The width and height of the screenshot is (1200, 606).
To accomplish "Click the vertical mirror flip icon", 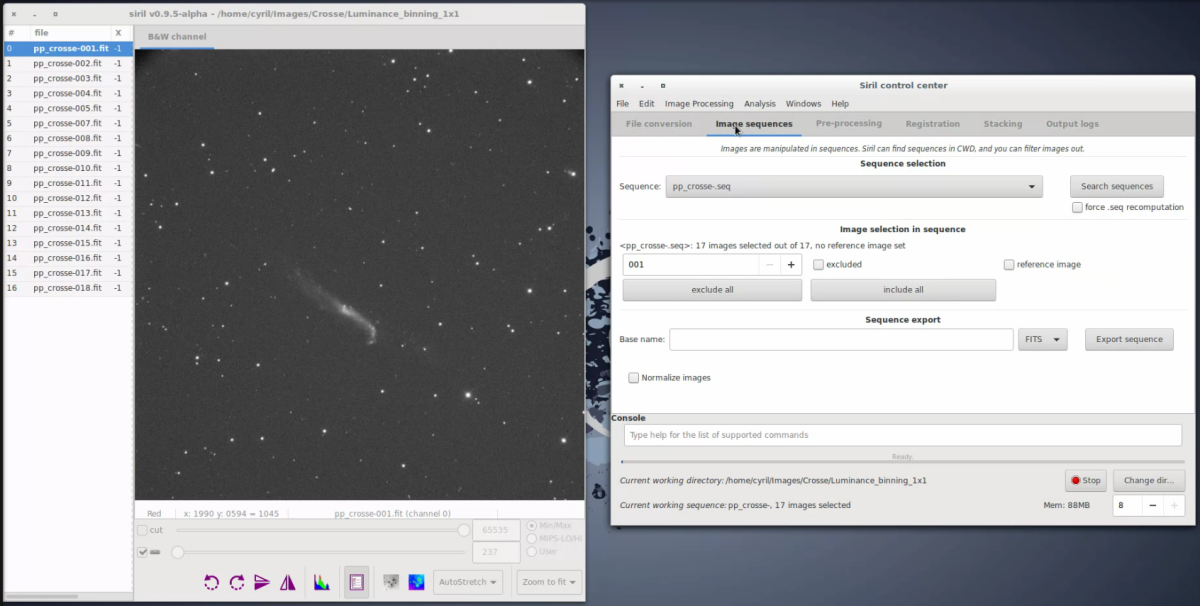I will coord(262,582).
